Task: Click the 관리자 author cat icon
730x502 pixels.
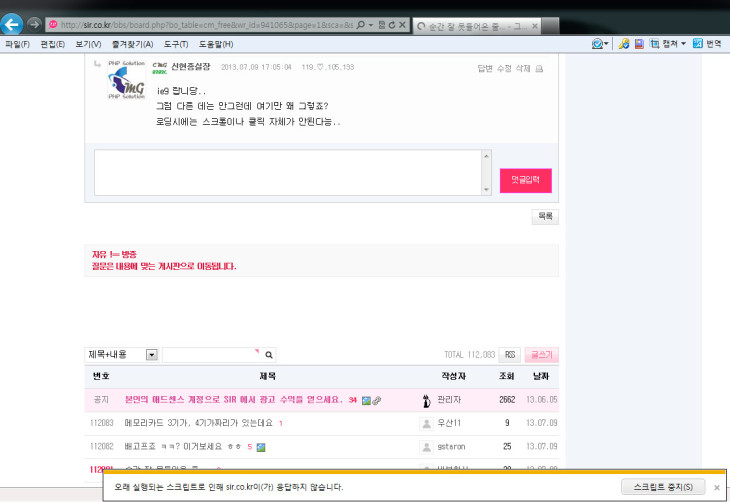Action: tap(426, 400)
